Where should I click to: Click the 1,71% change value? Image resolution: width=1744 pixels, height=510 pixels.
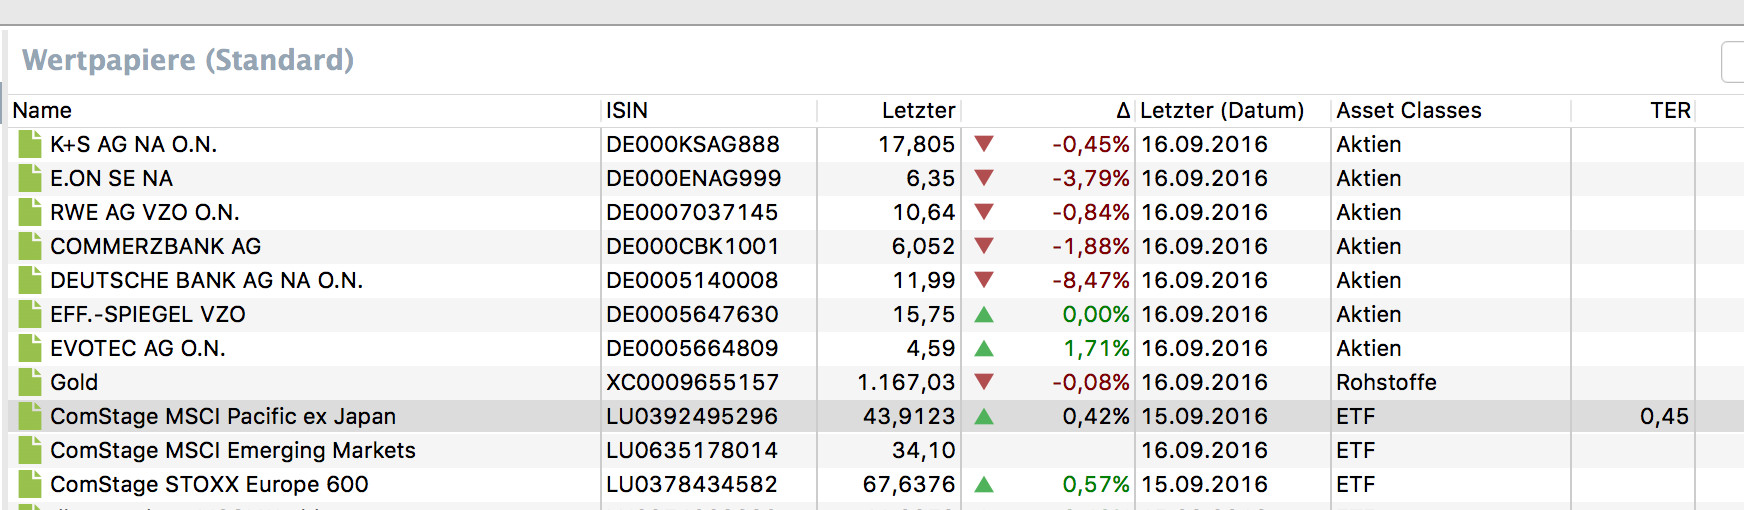pos(1096,348)
